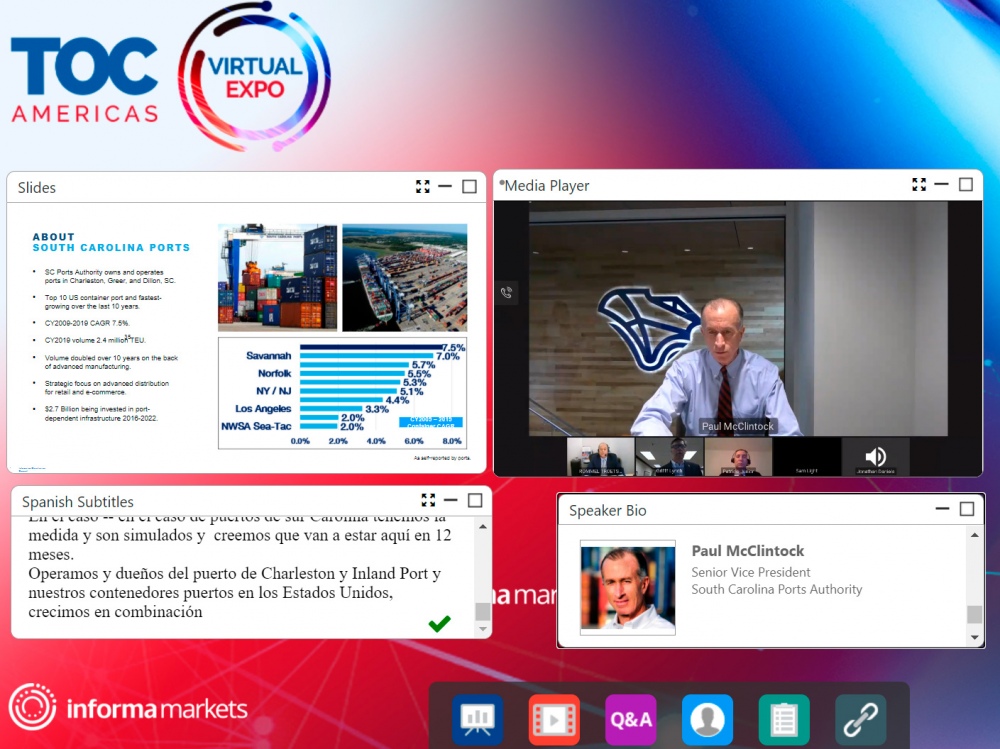Open the clipboard survey dock icon
The height and width of the screenshot is (749, 1000).
[784, 720]
